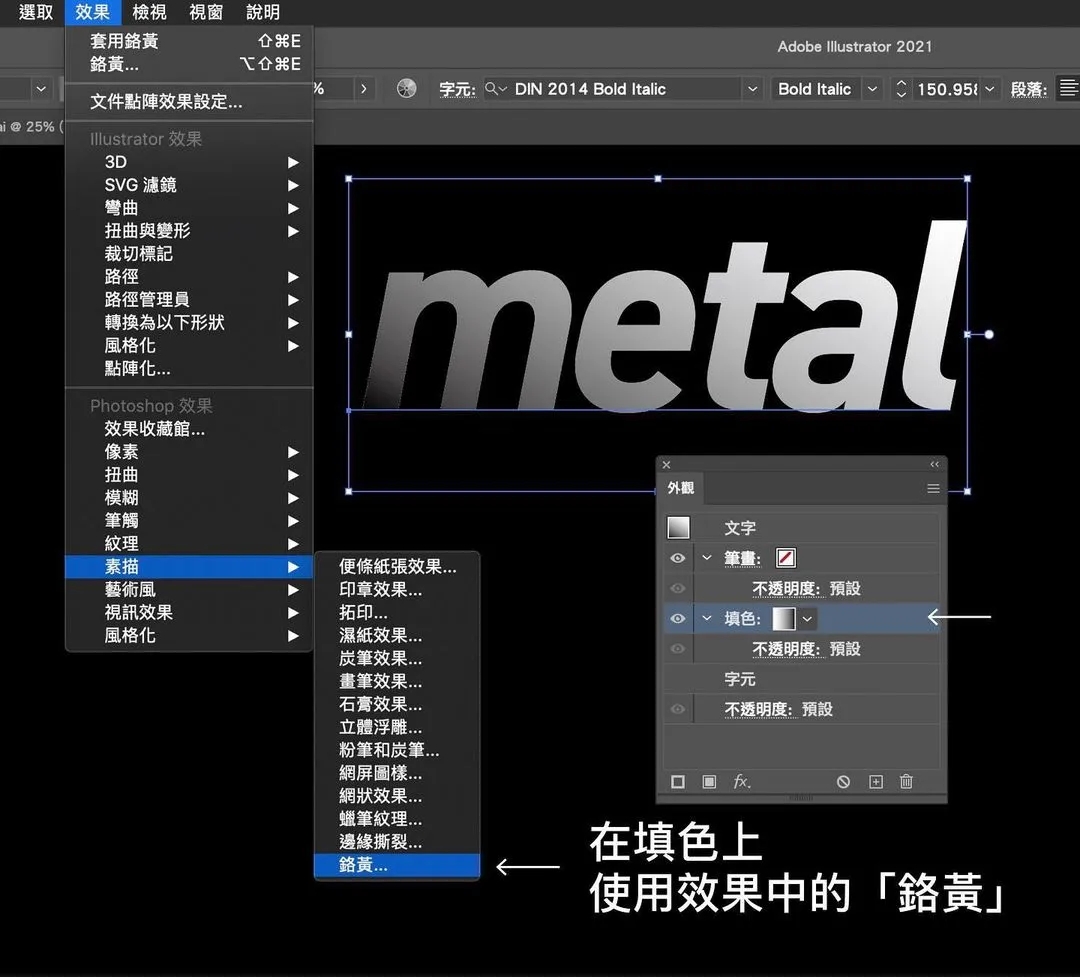This screenshot has width=1080, height=977.
Task: Click the 填色: label in 外觀 panel
Action: point(742,619)
